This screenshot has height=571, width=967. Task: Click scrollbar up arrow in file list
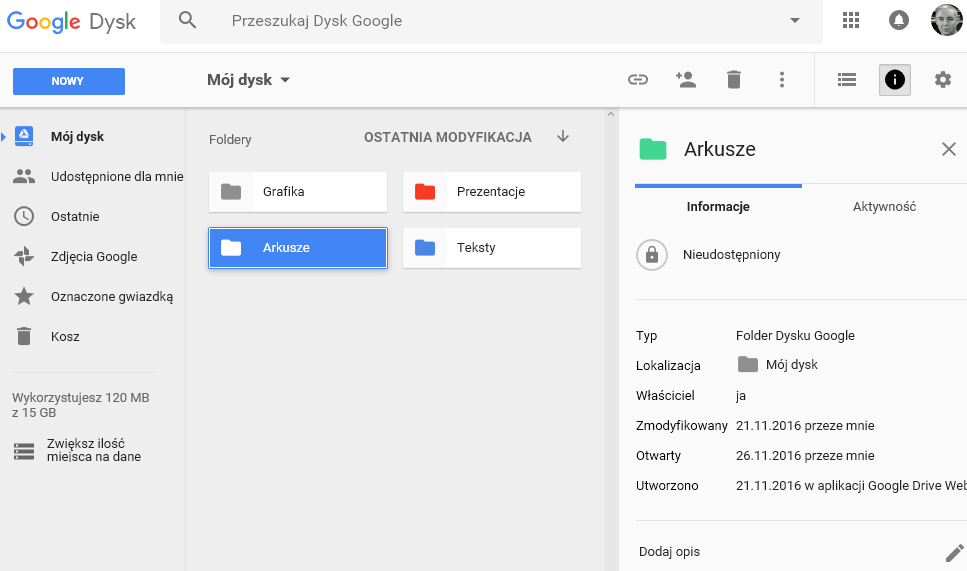tap(611, 114)
